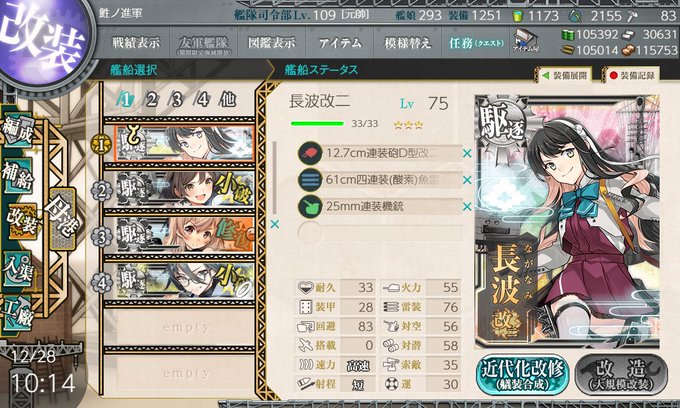Click the green HP bar 33/33
The height and width of the screenshot is (408, 680).
317,124
